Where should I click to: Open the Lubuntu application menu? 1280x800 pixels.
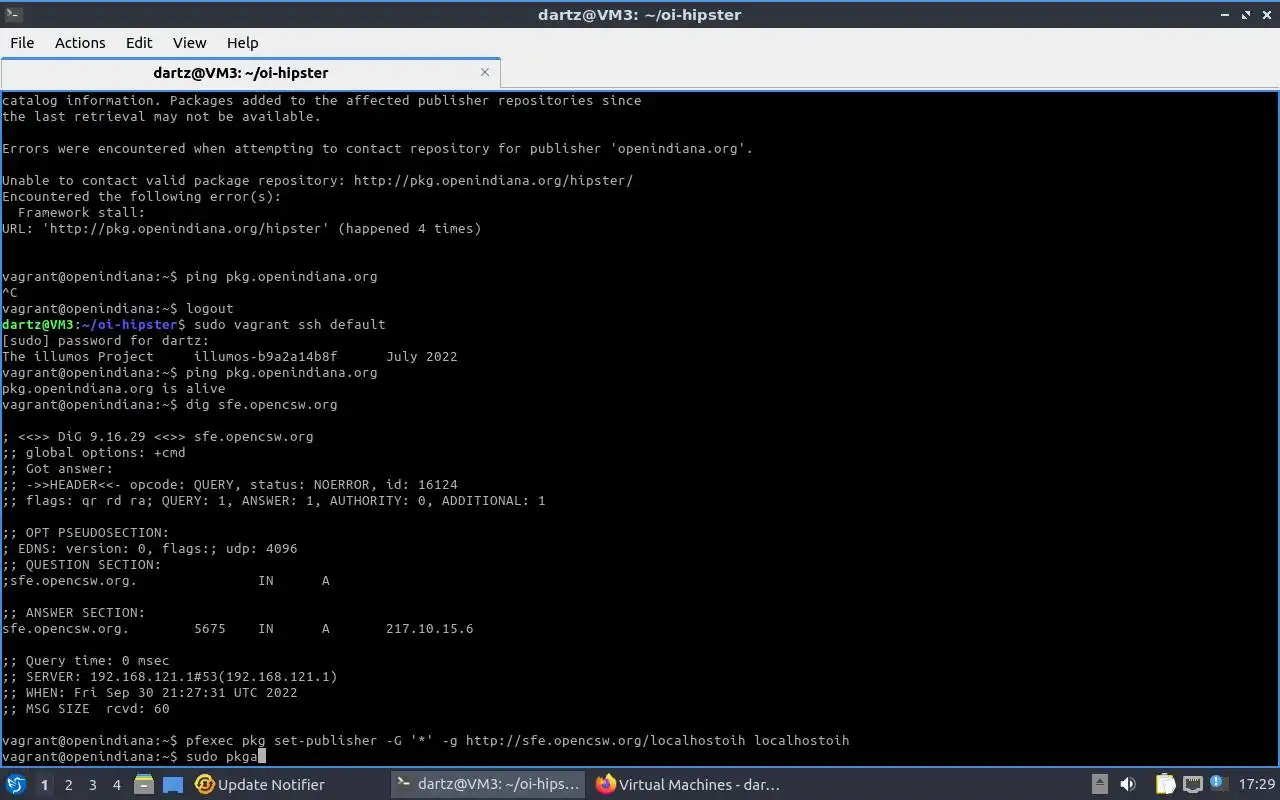pos(16,785)
